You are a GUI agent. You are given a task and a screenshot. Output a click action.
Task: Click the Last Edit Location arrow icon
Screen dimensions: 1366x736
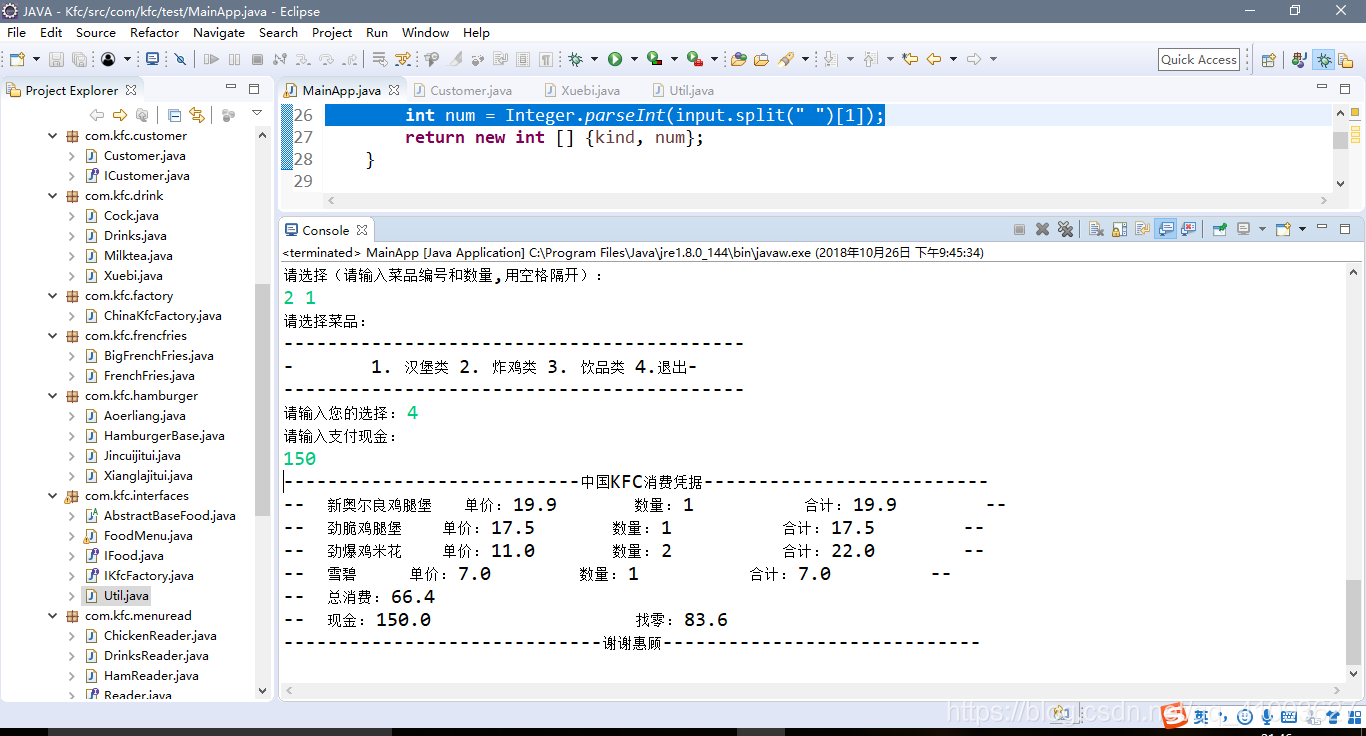pyautogui.click(x=910, y=59)
